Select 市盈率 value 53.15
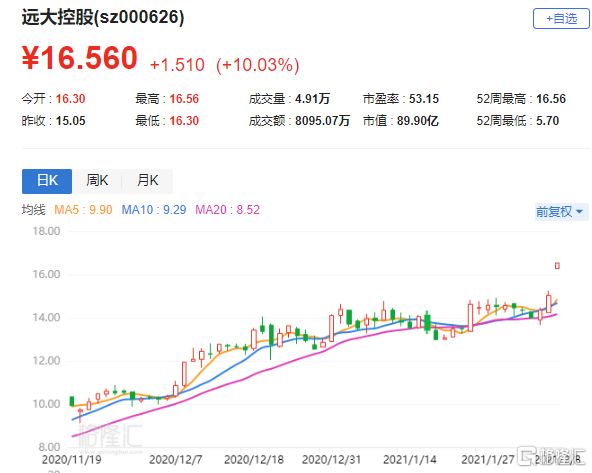The width and height of the screenshot is (592, 473). 424,99
